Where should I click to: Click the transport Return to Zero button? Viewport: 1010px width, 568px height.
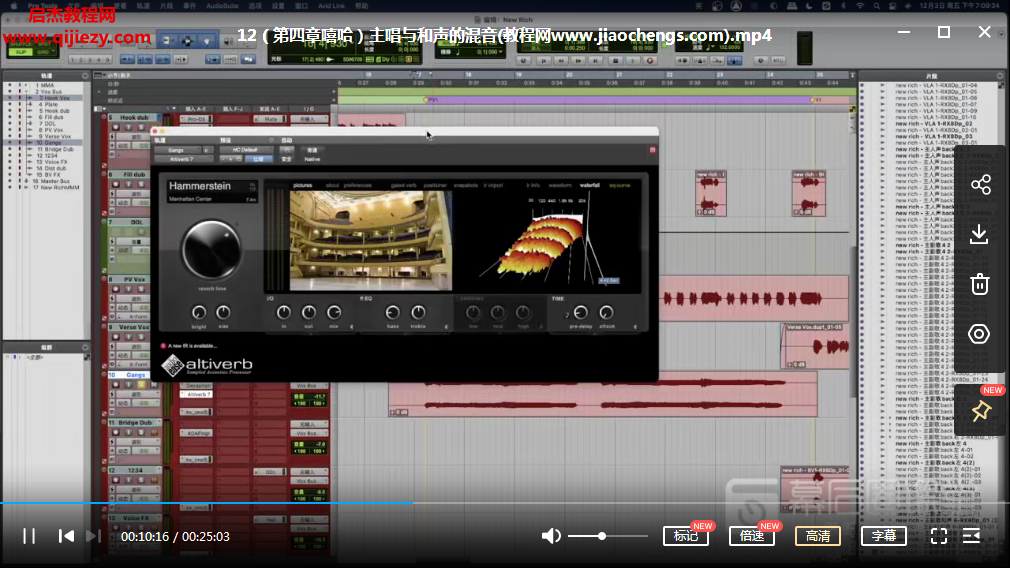click(x=543, y=61)
